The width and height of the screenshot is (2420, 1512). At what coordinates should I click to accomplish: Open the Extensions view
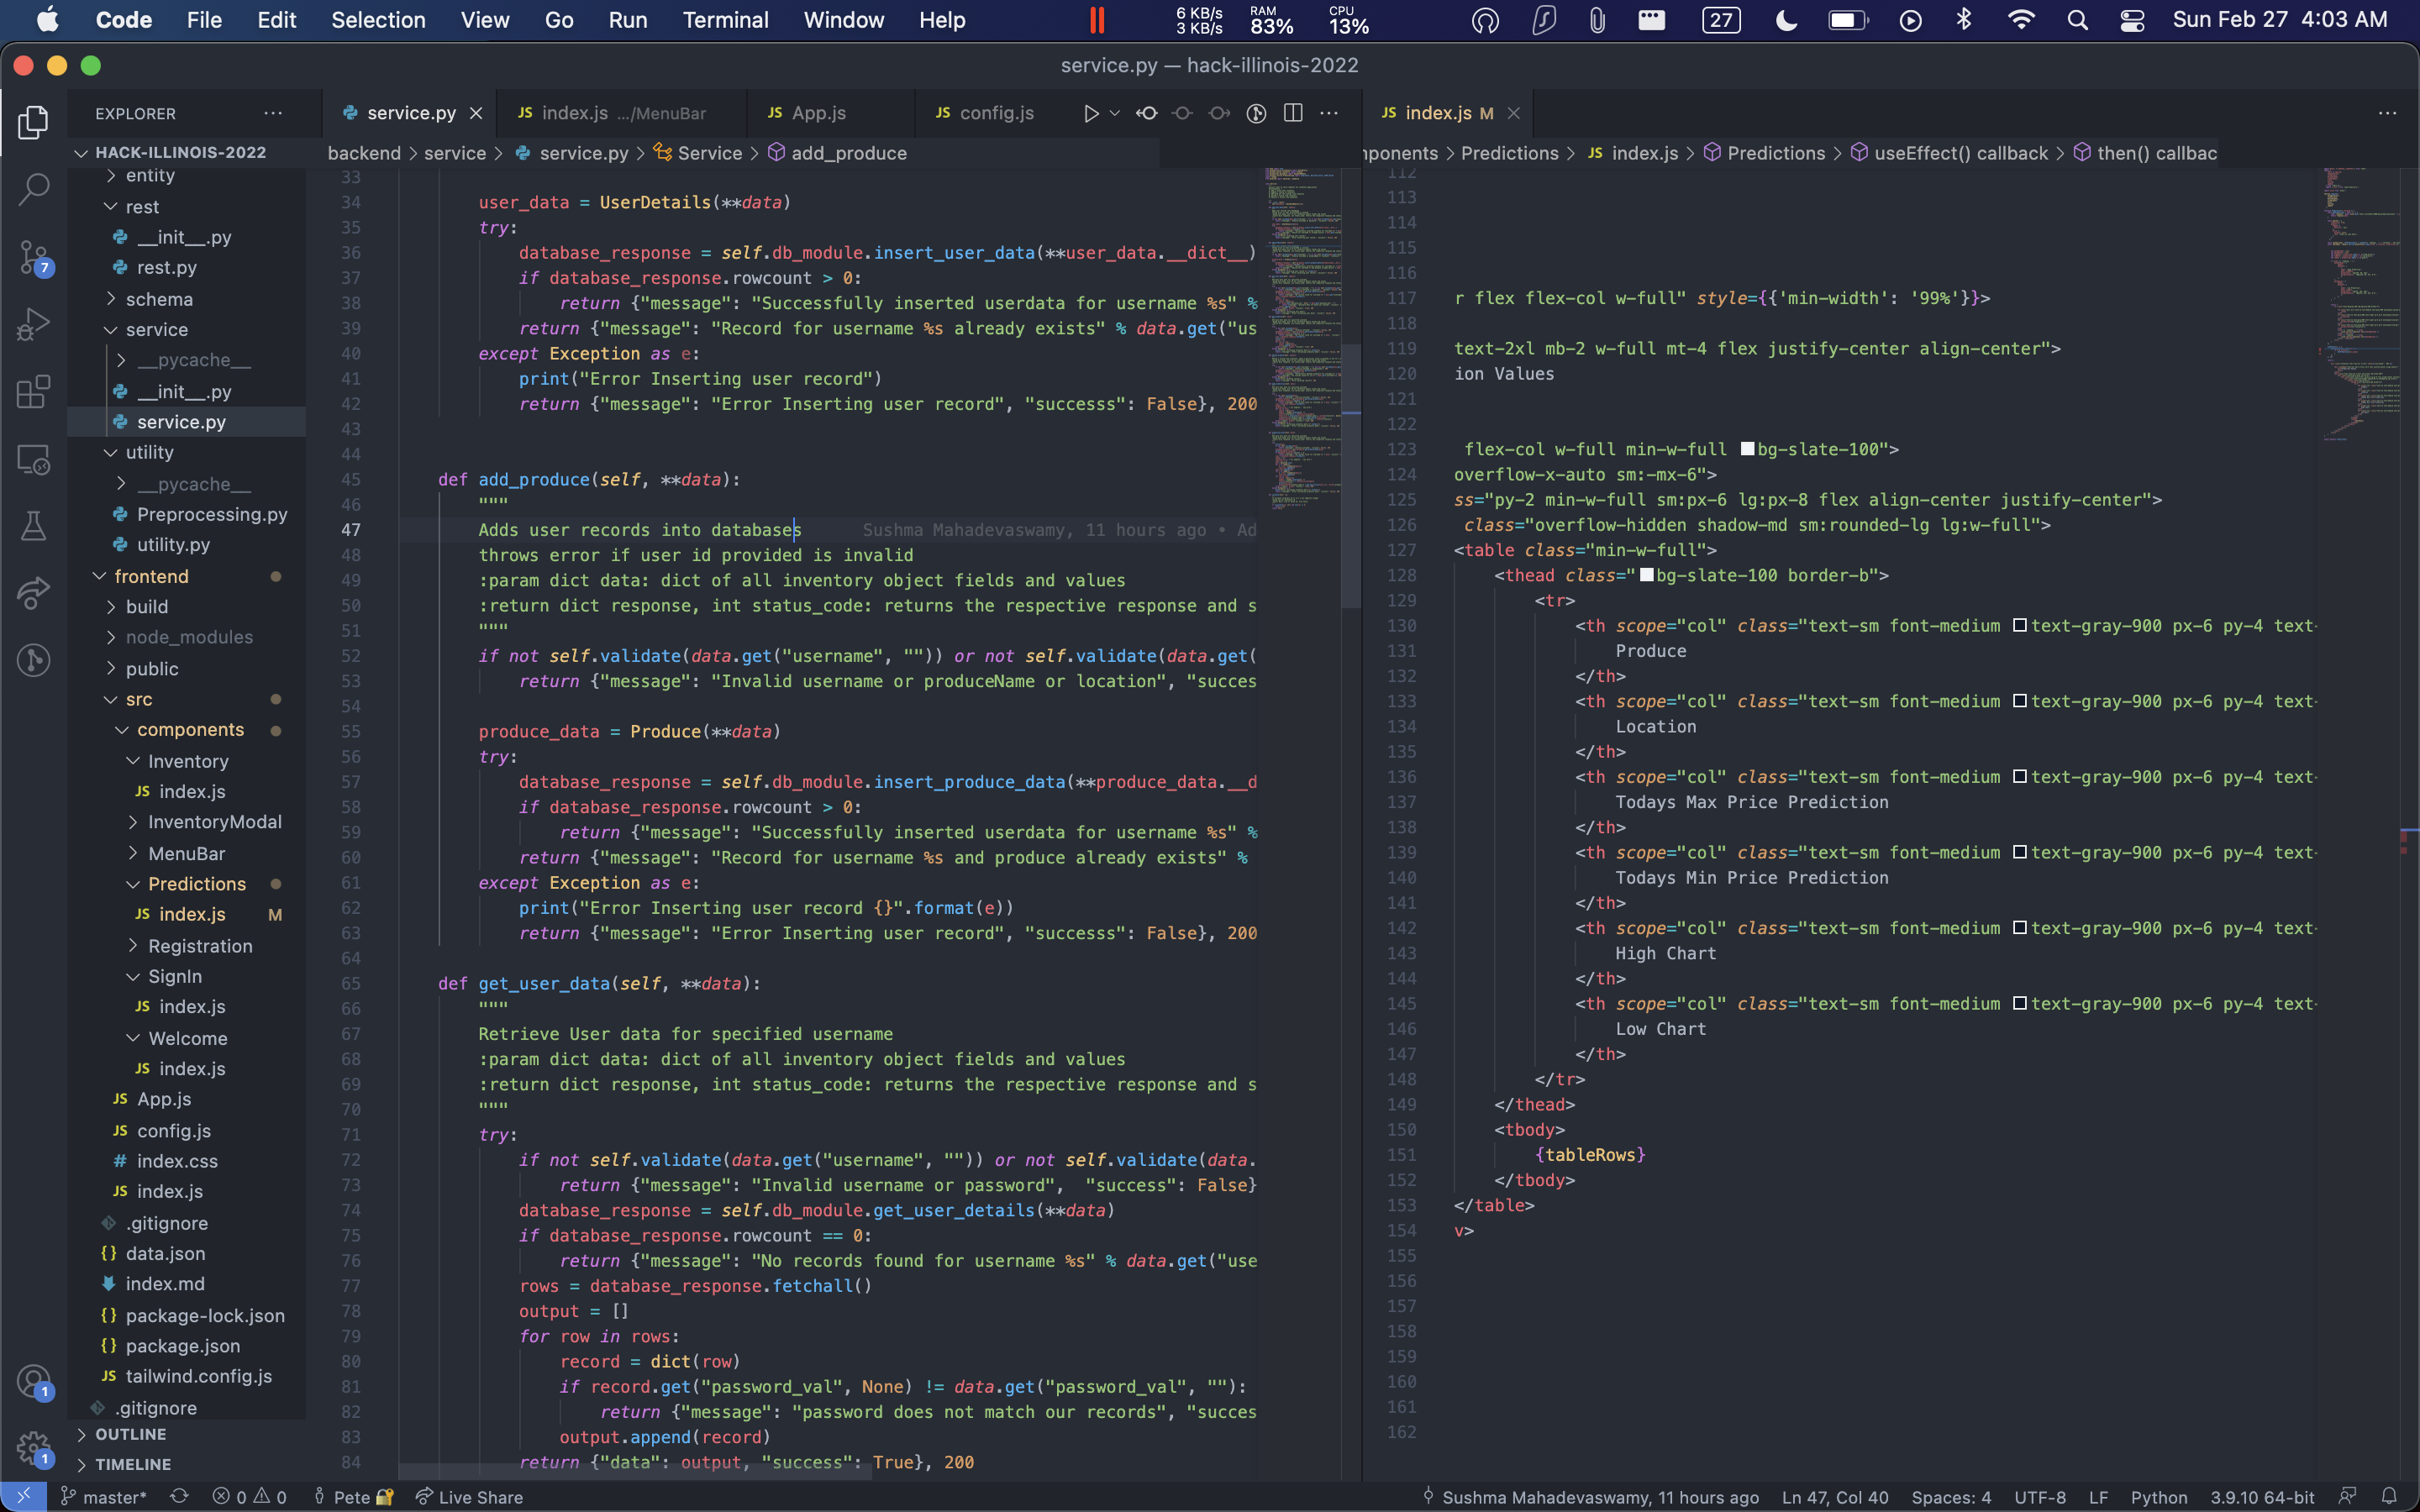(x=34, y=392)
